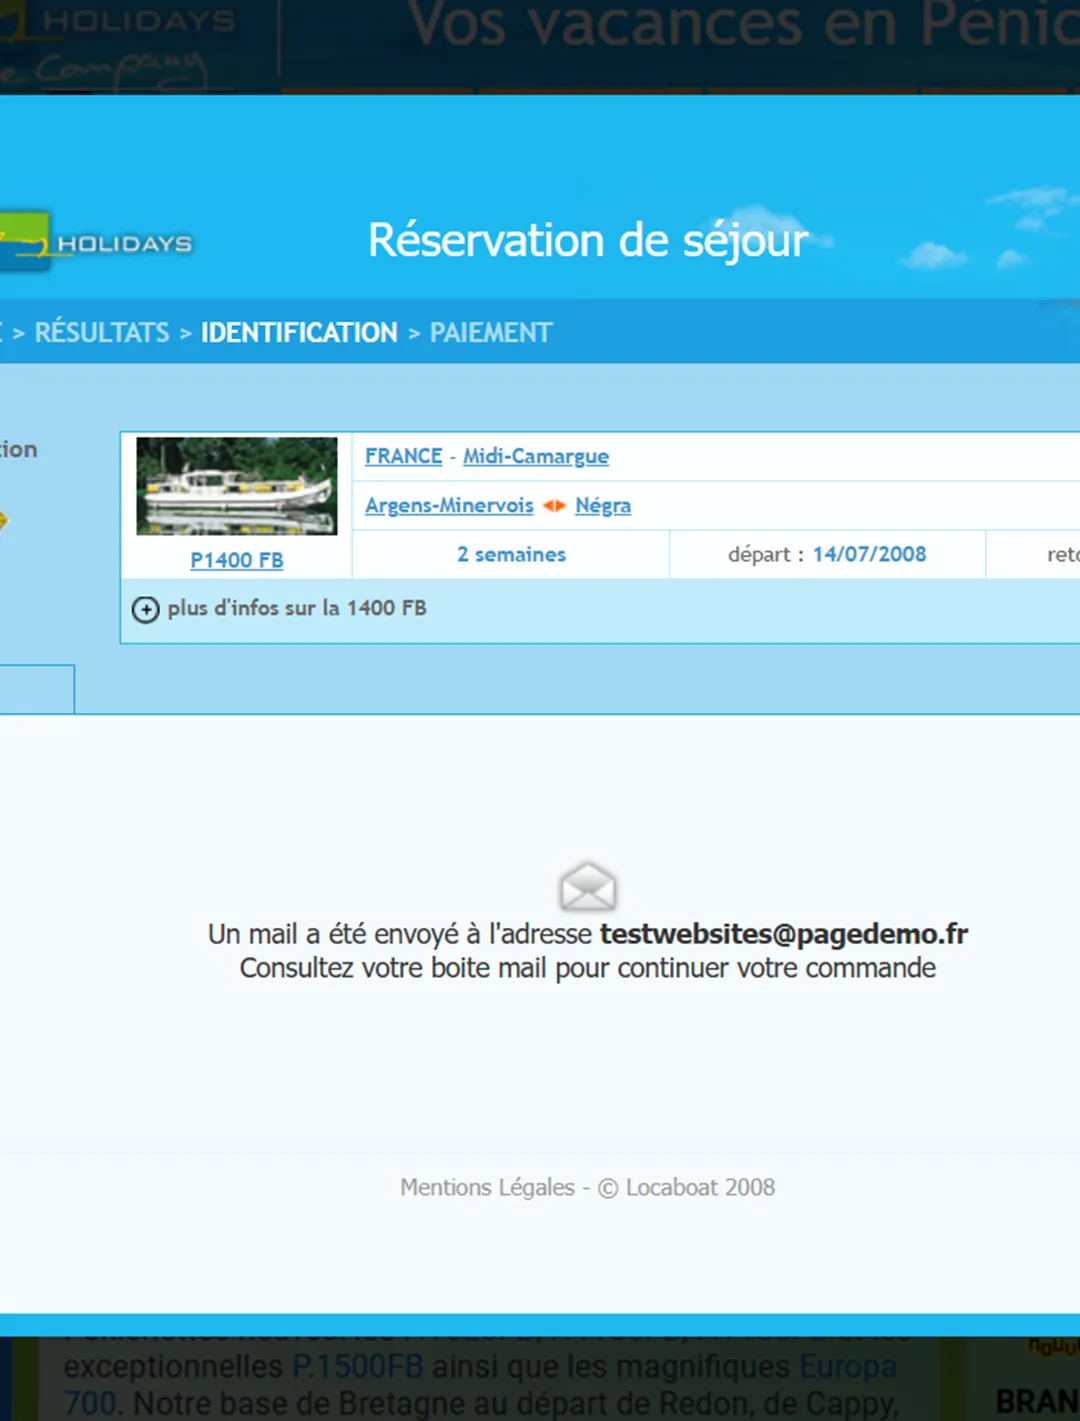
Task: Open the P1400 FB boat link
Action: click(237, 560)
